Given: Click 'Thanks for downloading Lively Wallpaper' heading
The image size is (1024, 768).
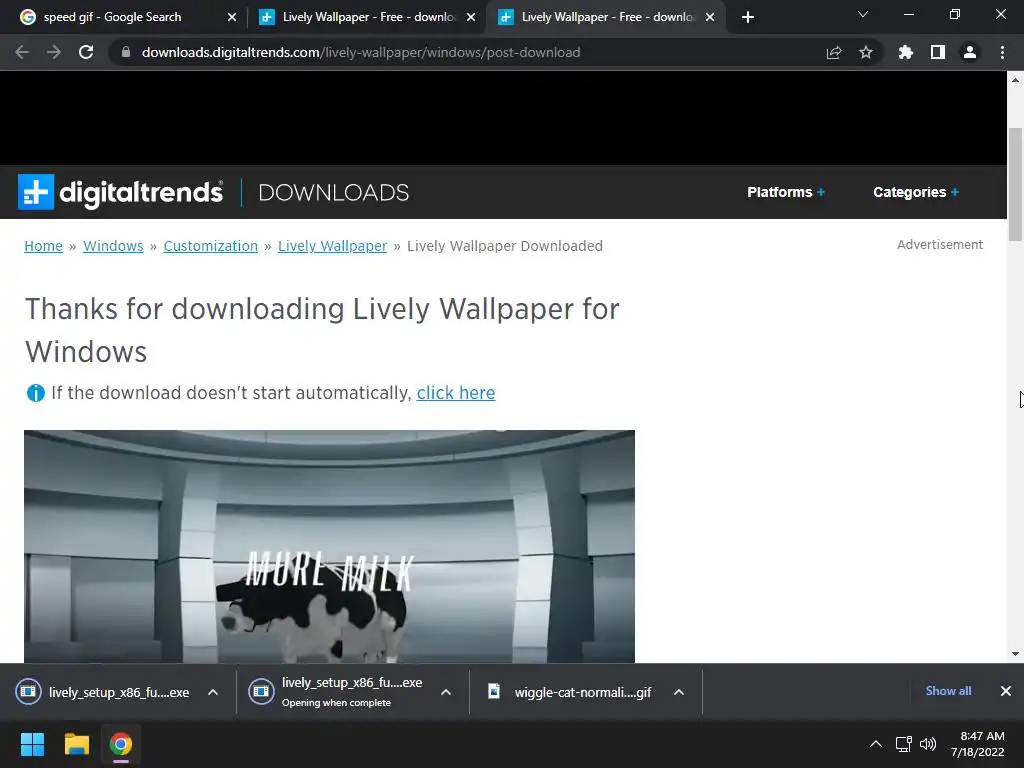Looking at the screenshot, I should coord(322,330).
